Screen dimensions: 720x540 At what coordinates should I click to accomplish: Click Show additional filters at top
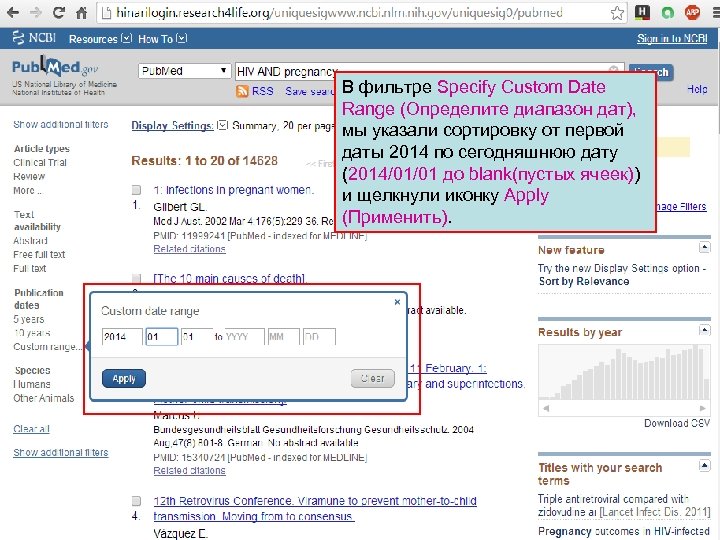(x=61, y=124)
